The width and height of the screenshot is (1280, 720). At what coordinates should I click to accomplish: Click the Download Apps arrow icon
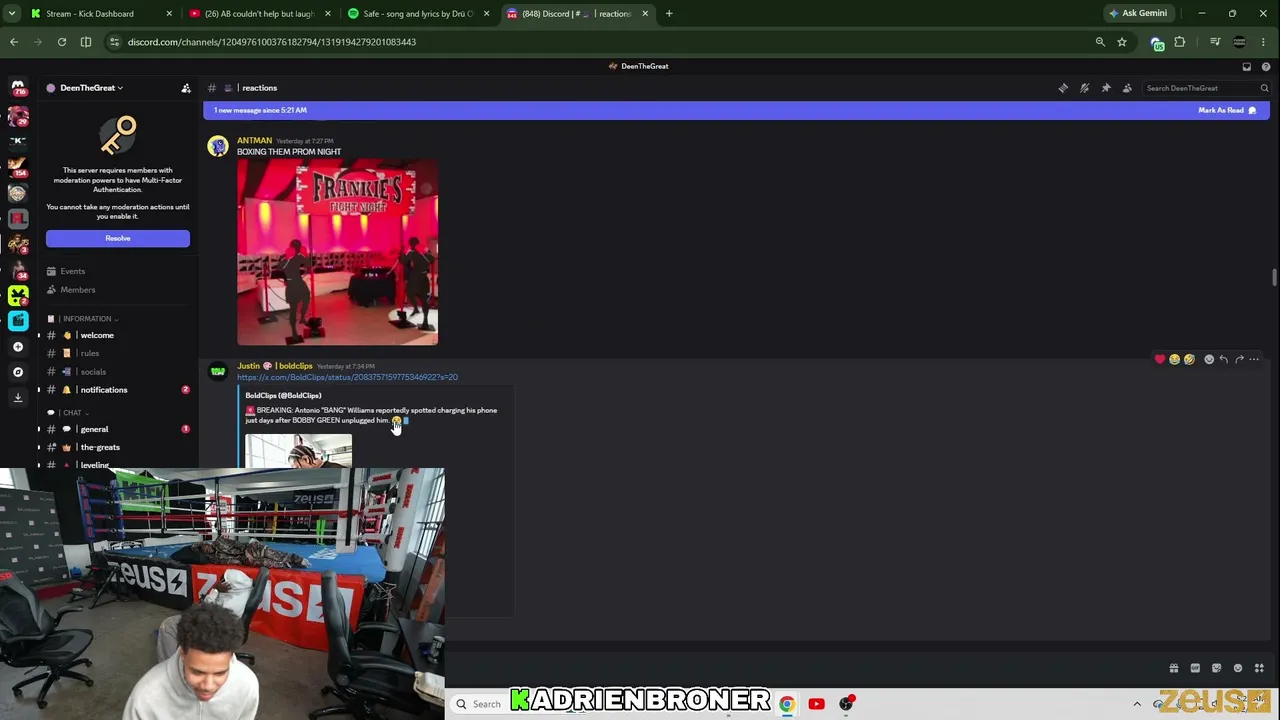(18, 397)
